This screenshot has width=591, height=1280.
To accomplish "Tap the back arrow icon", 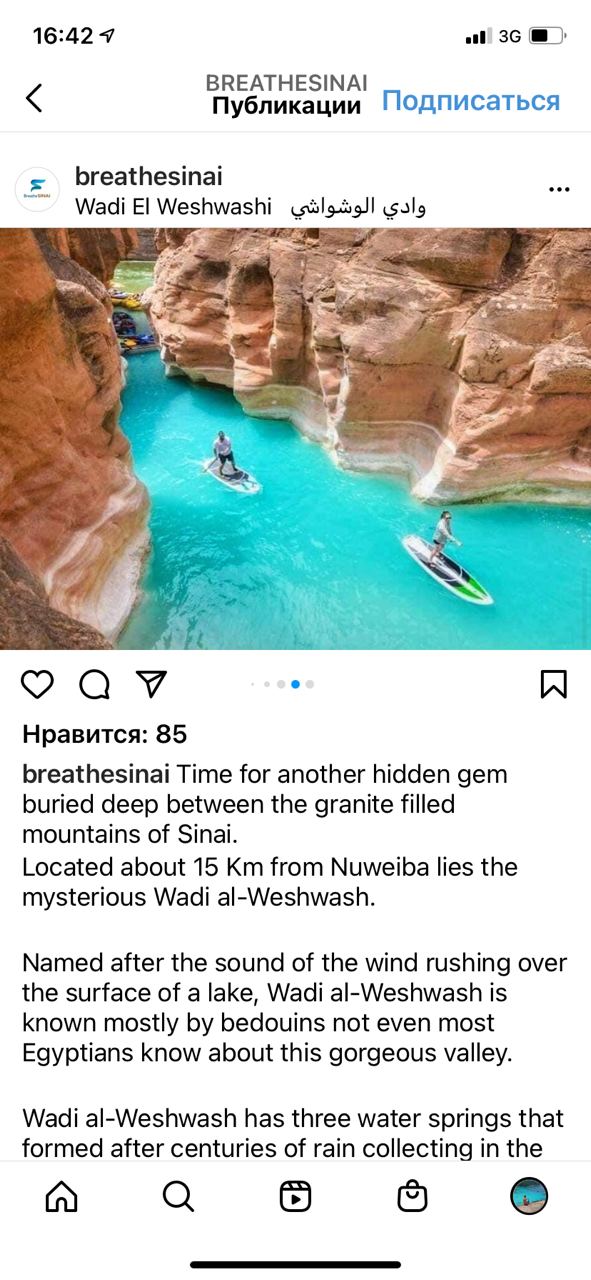I will (34, 97).
